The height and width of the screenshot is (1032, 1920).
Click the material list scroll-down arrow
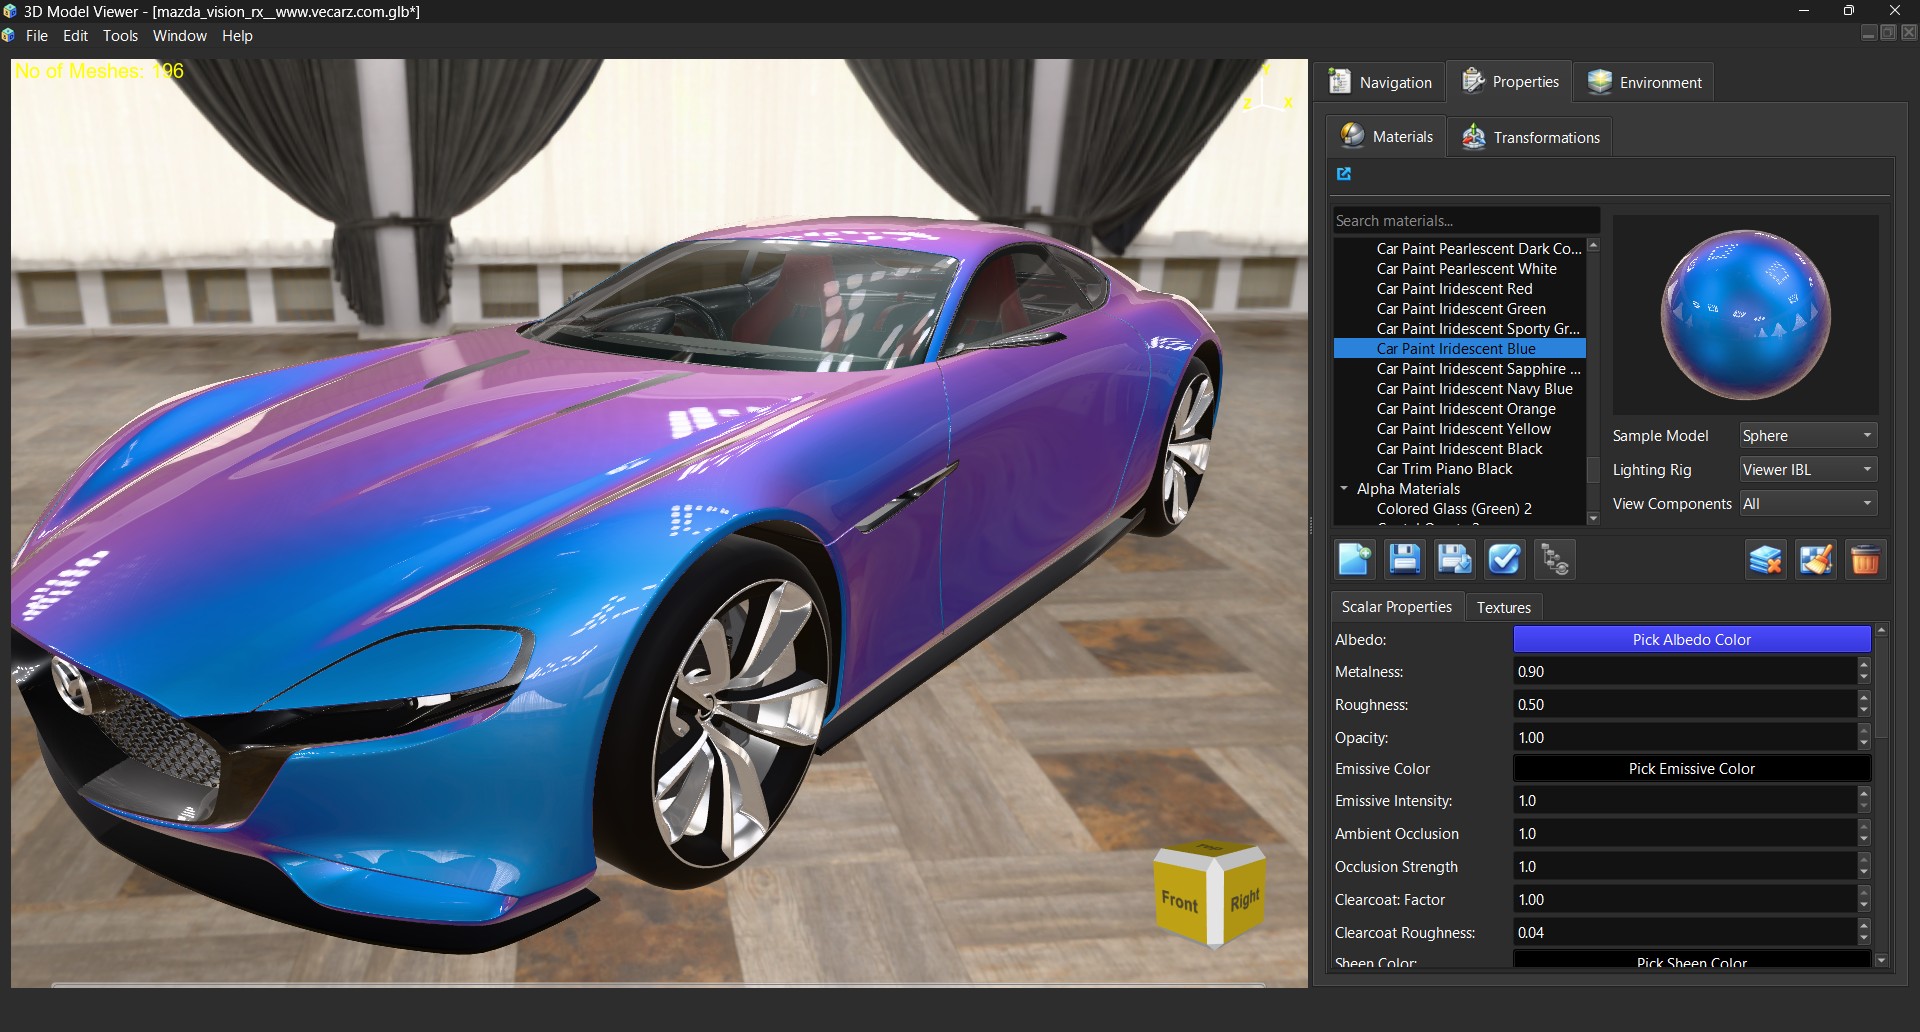coord(1593,518)
